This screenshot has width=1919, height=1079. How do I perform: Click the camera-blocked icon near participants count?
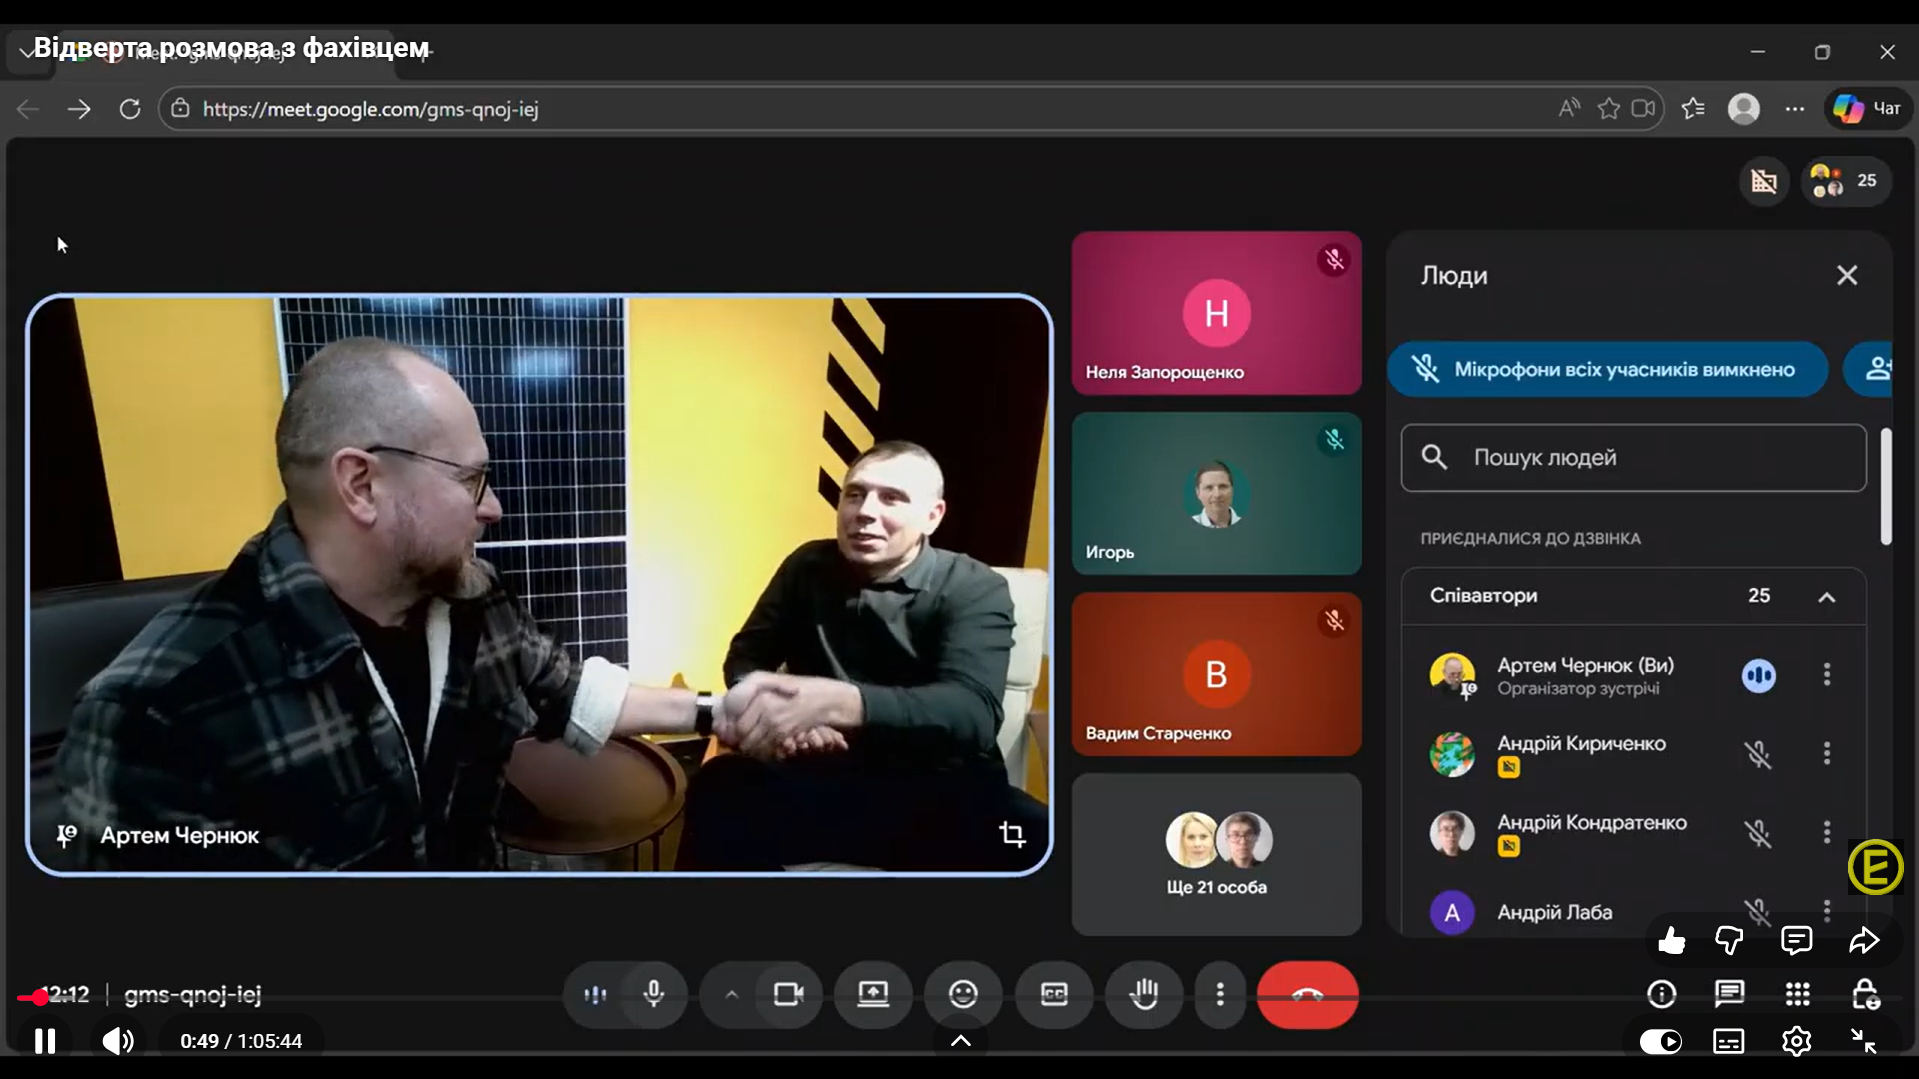point(1764,181)
